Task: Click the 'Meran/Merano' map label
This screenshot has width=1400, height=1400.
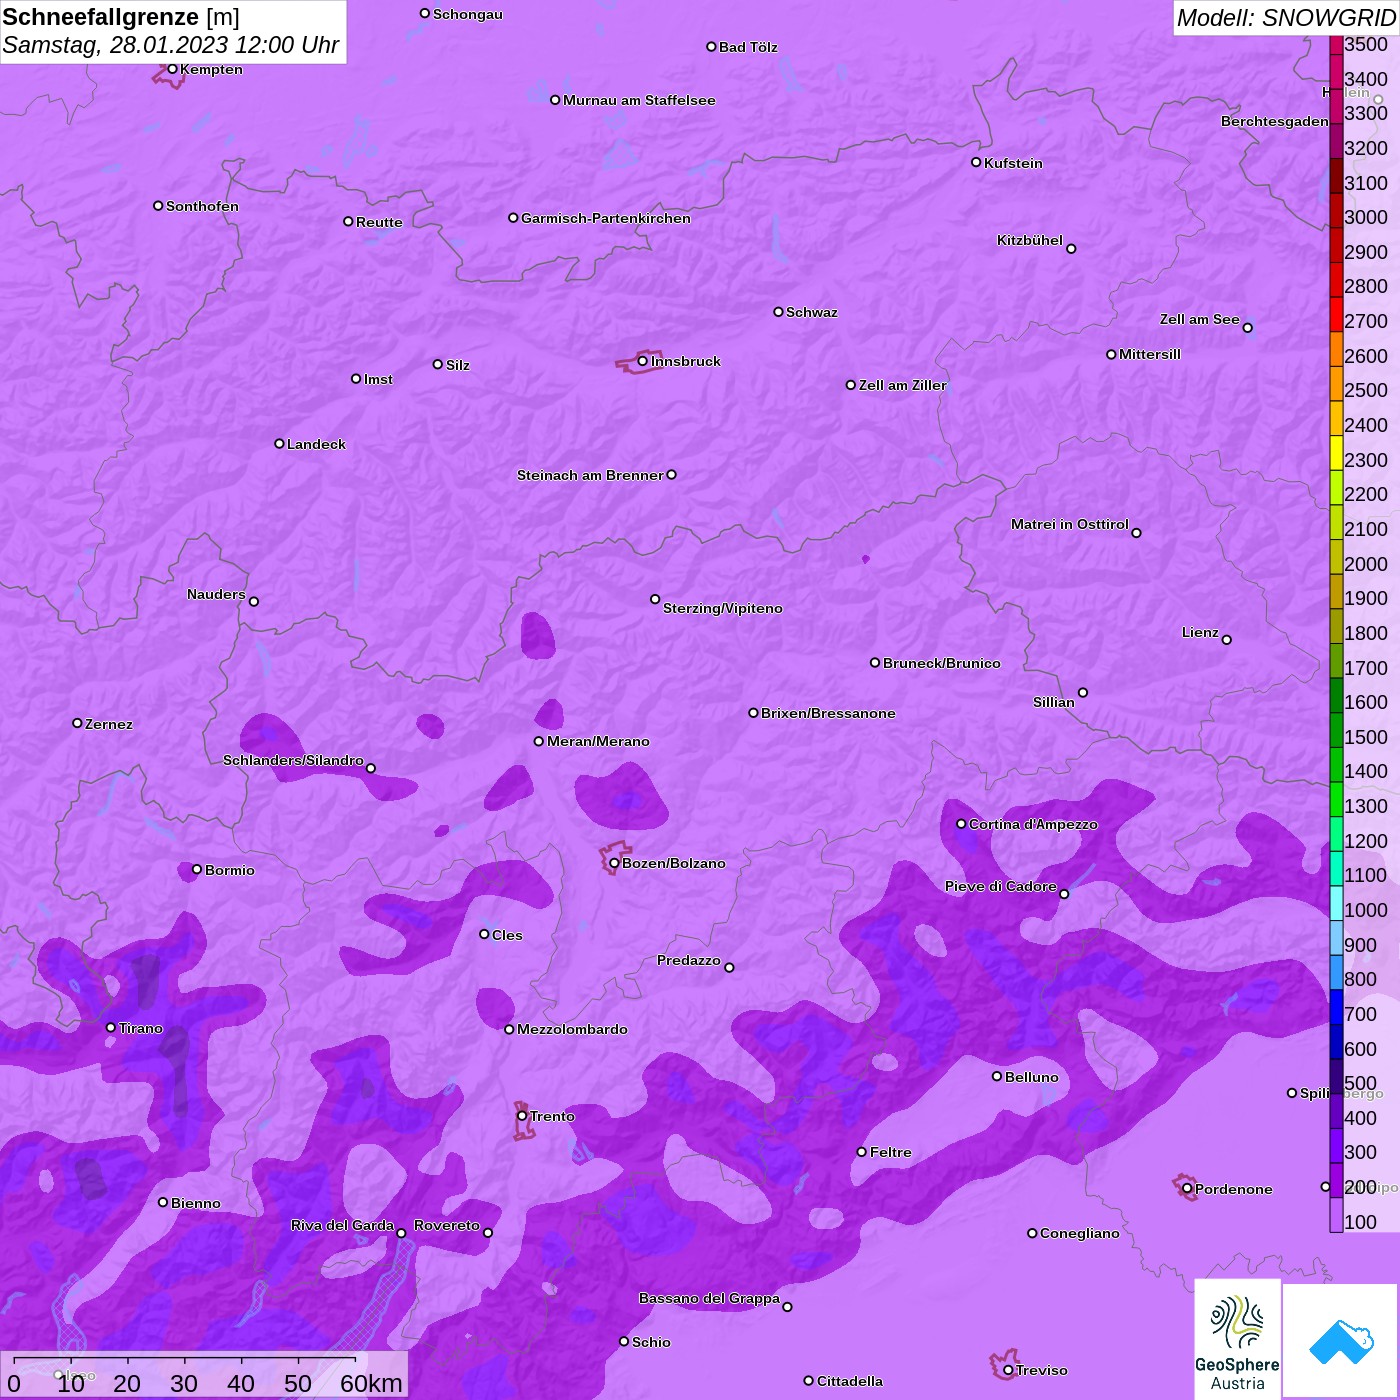Action: tap(598, 741)
